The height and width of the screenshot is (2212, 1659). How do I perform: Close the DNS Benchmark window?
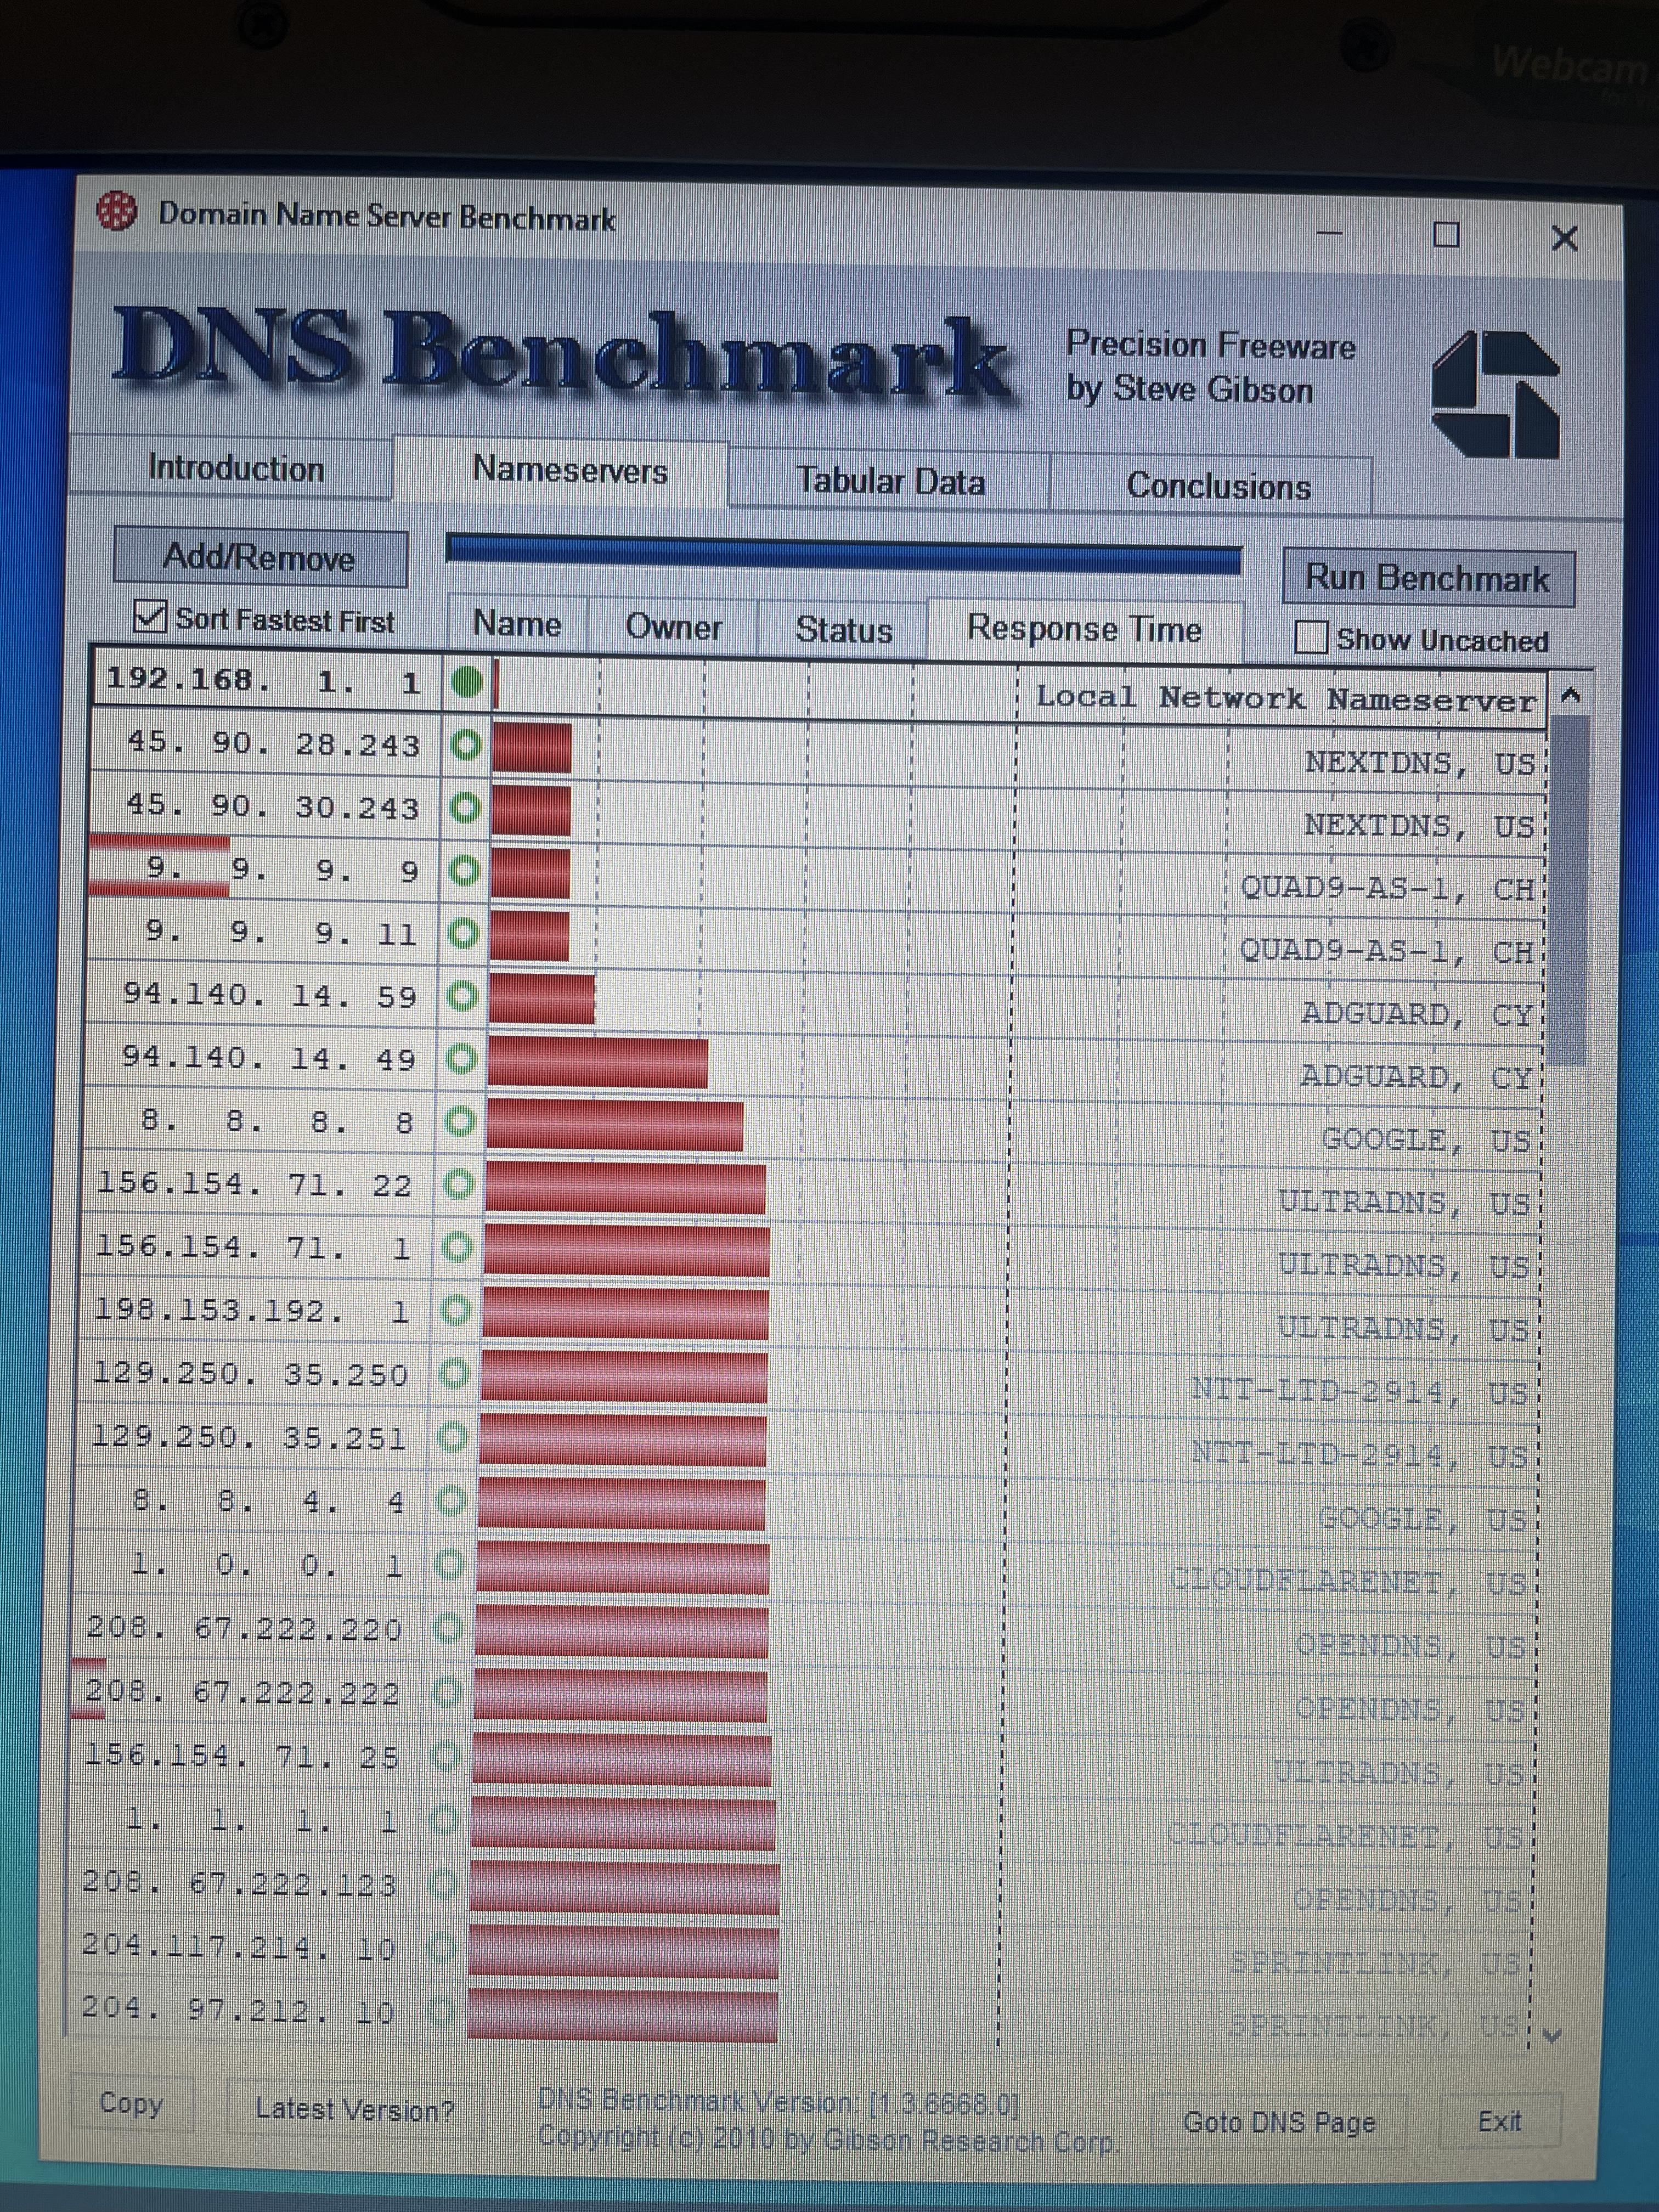click(x=1565, y=238)
